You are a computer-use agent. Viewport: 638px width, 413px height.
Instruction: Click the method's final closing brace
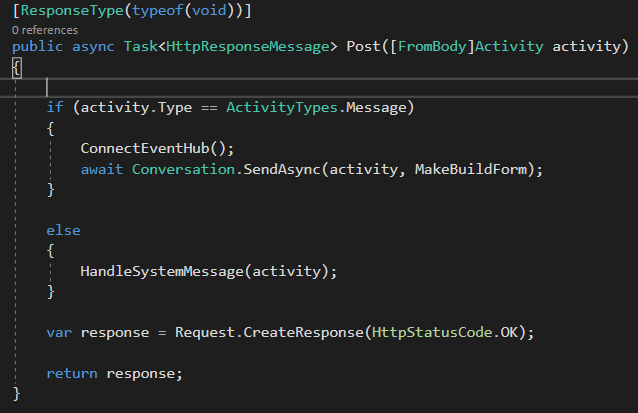[x=17, y=394]
